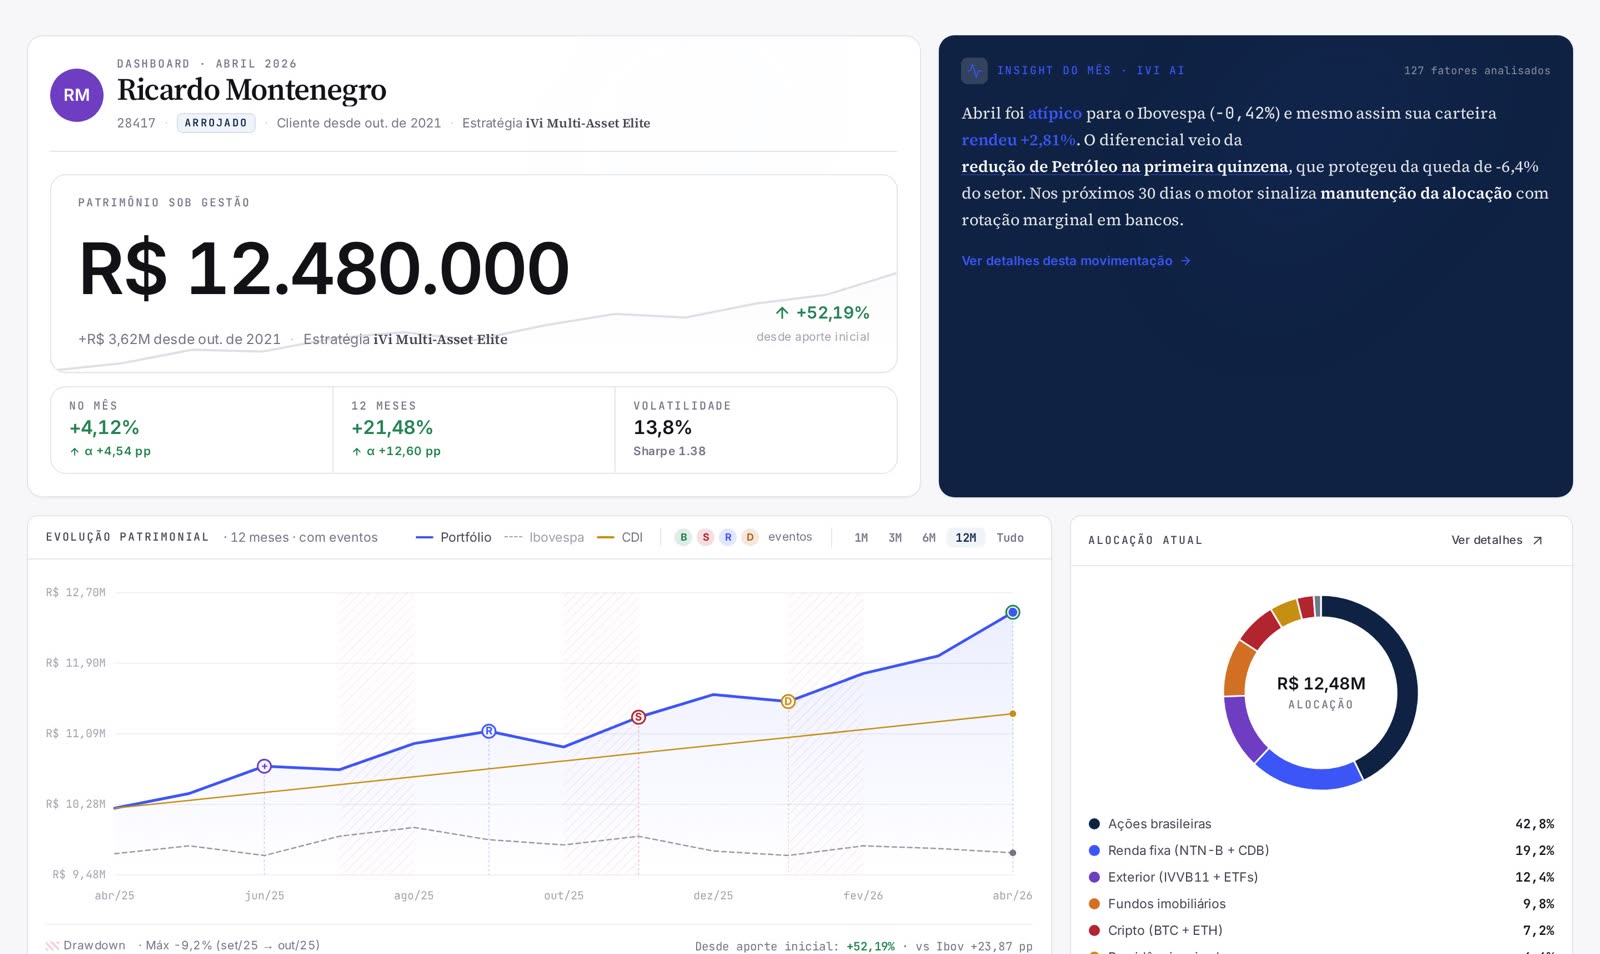Click the R$ 12,48M donut center label
This screenshot has height=954, width=1600.
click(1321, 684)
